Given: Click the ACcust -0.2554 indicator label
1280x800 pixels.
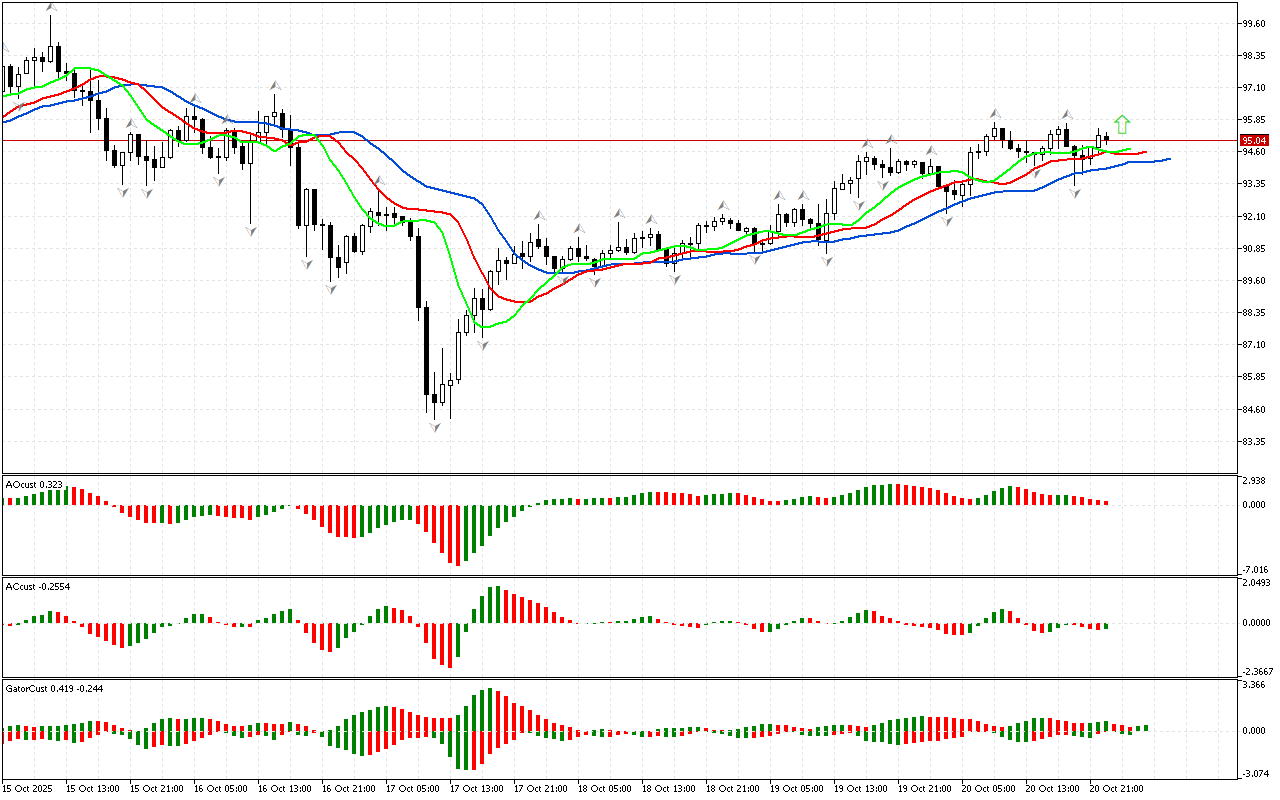Looking at the screenshot, I should pyautogui.click(x=36, y=585).
